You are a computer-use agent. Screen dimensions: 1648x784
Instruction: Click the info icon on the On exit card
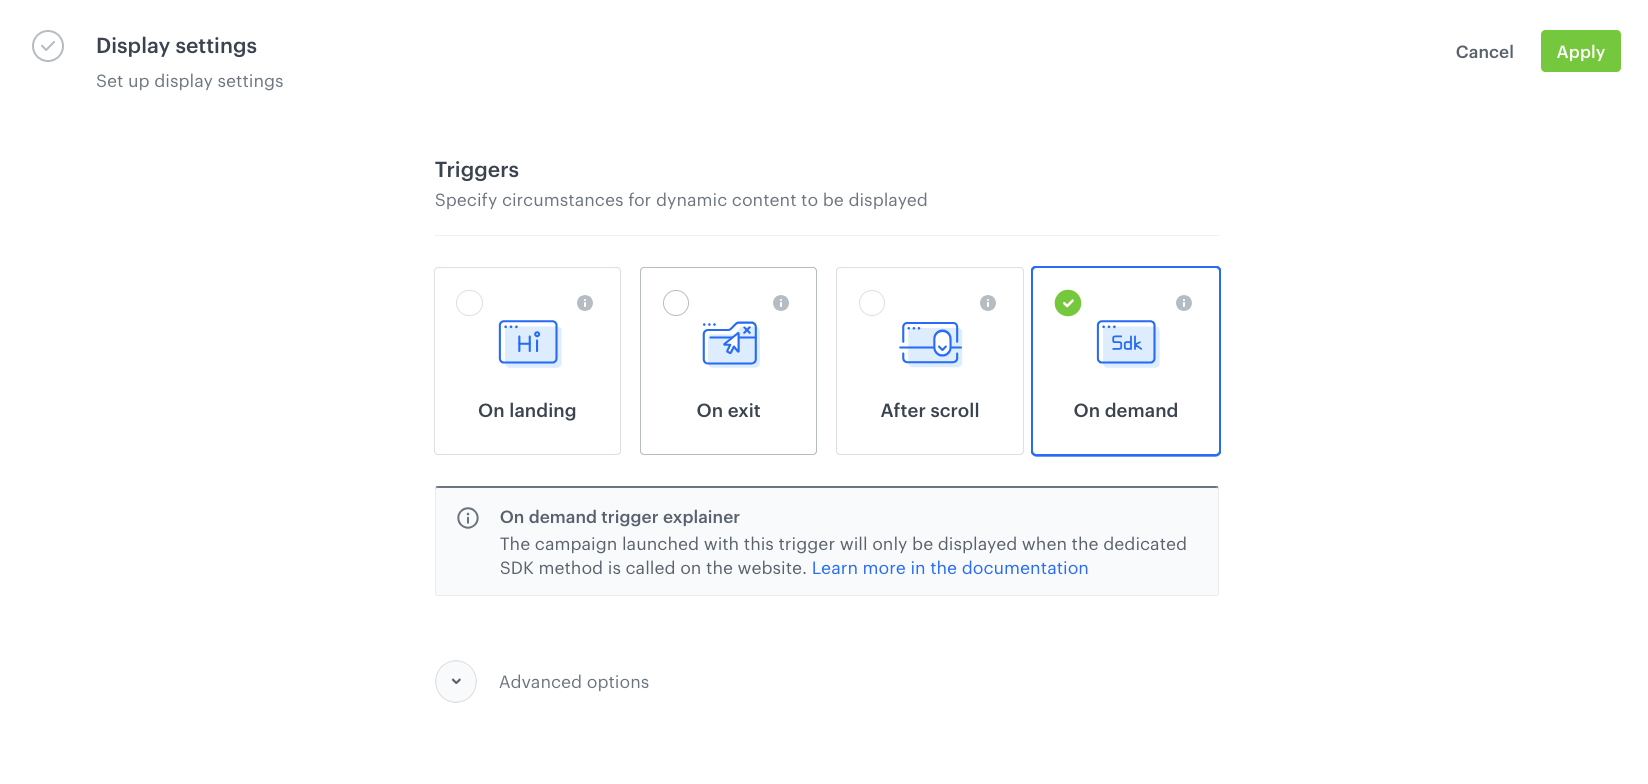[x=781, y=302]
